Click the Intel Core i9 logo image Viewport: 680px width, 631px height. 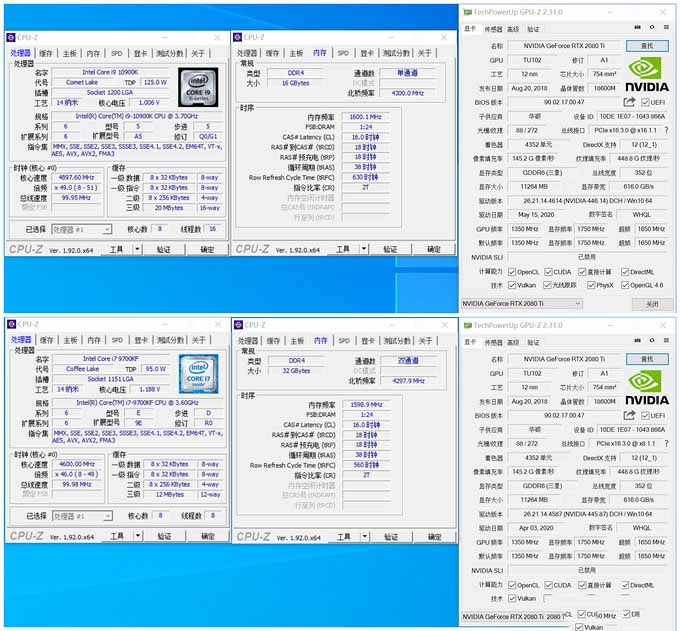click(x=198, y=87)
